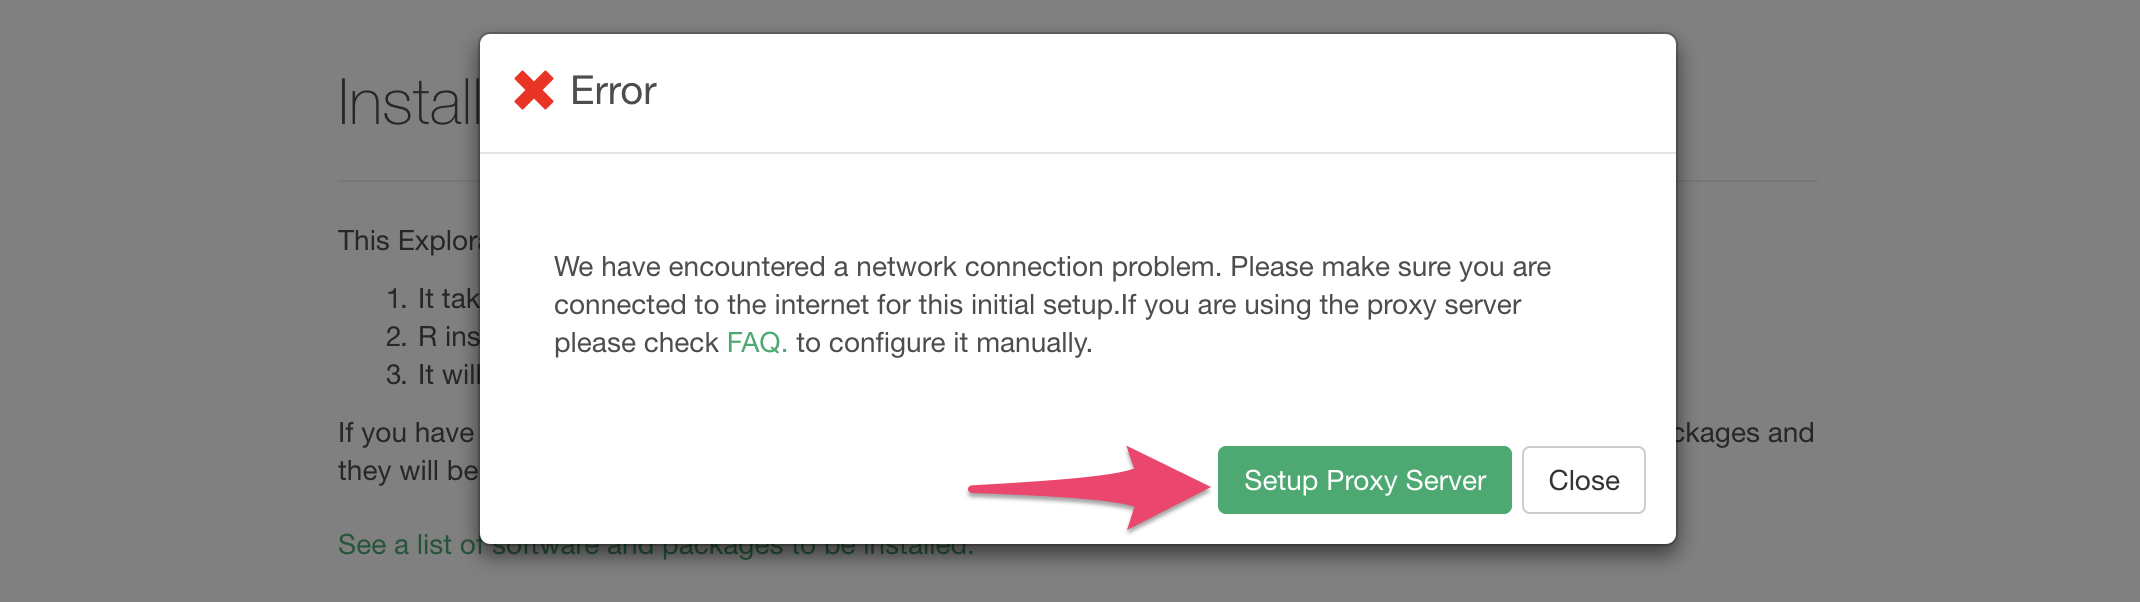Click the "Error" dialog title text

coord(613,91)
